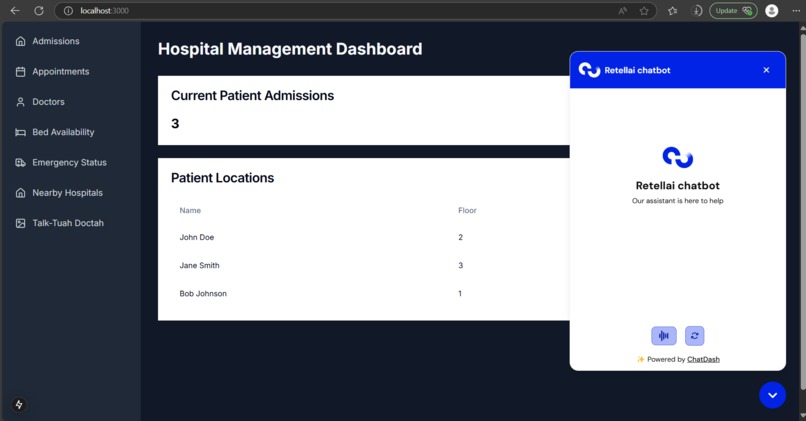Click the Patient Locations heading
This screenshot has width=806, height=421.
click(223, 178)
